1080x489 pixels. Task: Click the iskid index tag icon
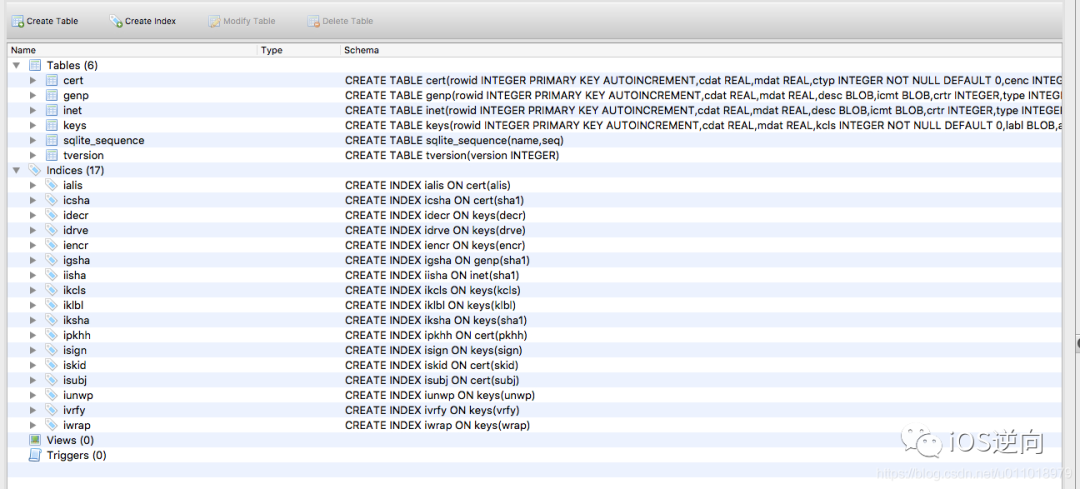click(x=52, y=365)
